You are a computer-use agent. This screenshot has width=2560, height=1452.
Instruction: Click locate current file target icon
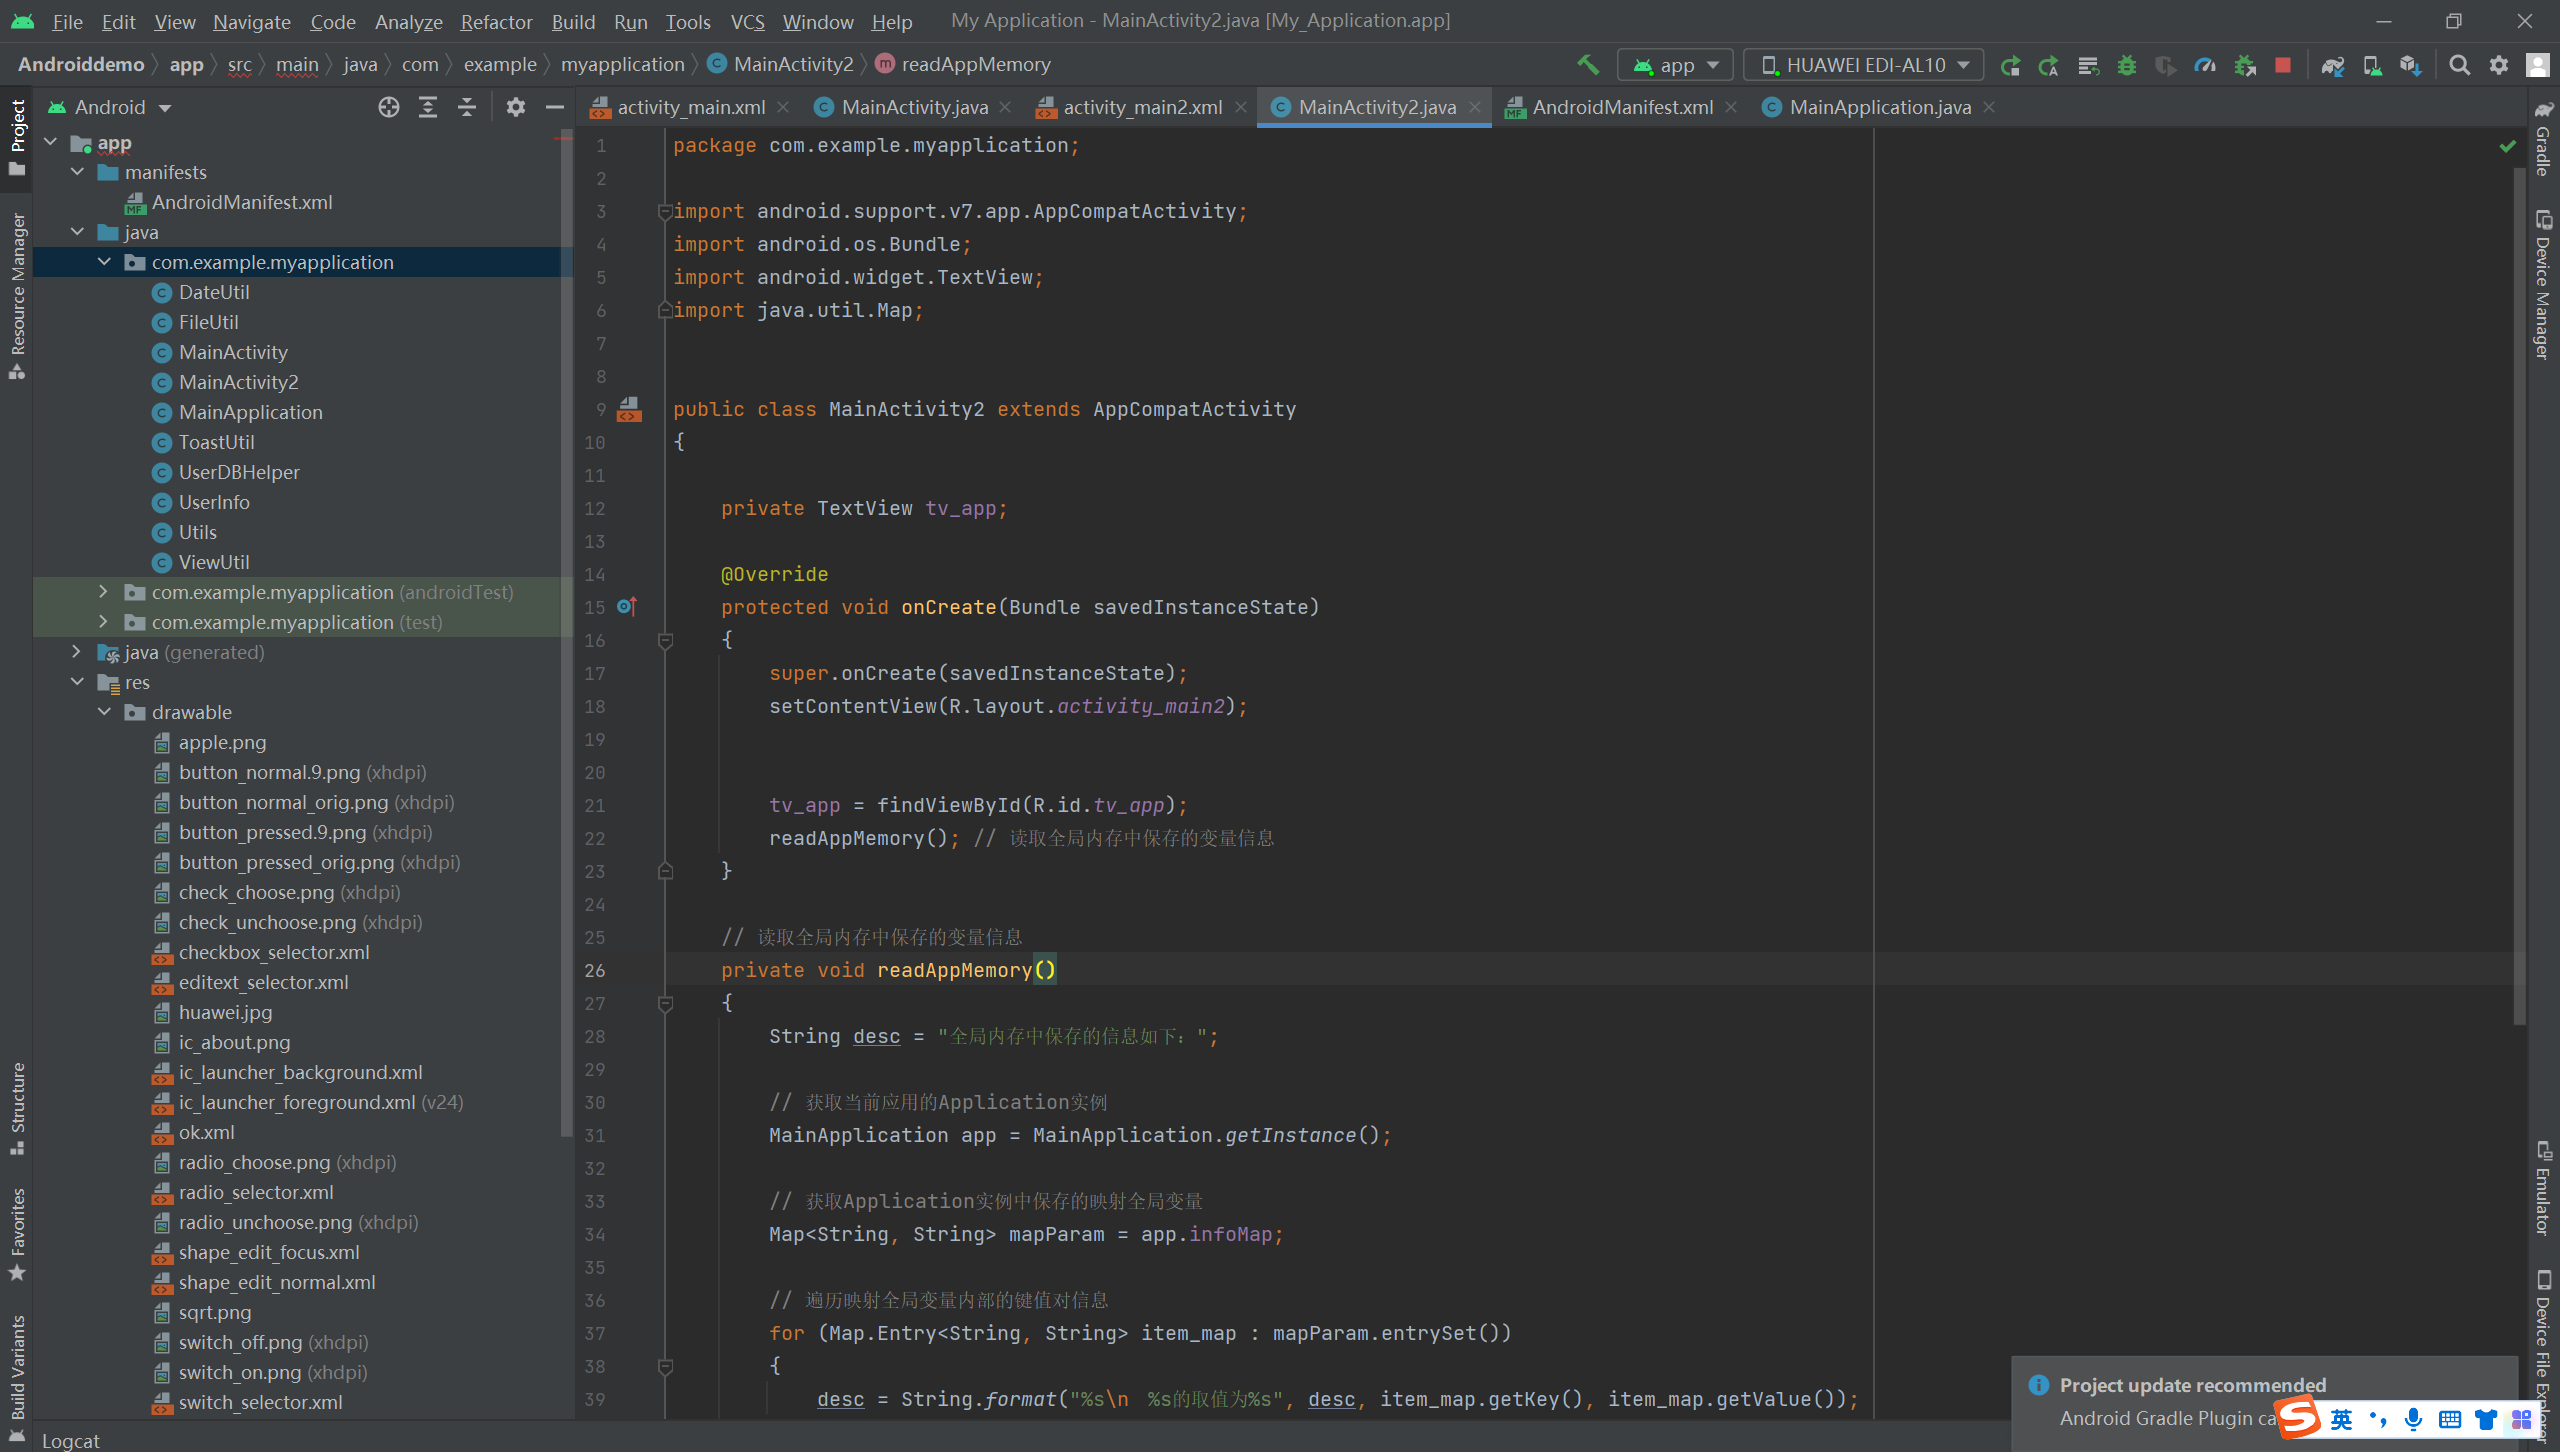[389, 107]
